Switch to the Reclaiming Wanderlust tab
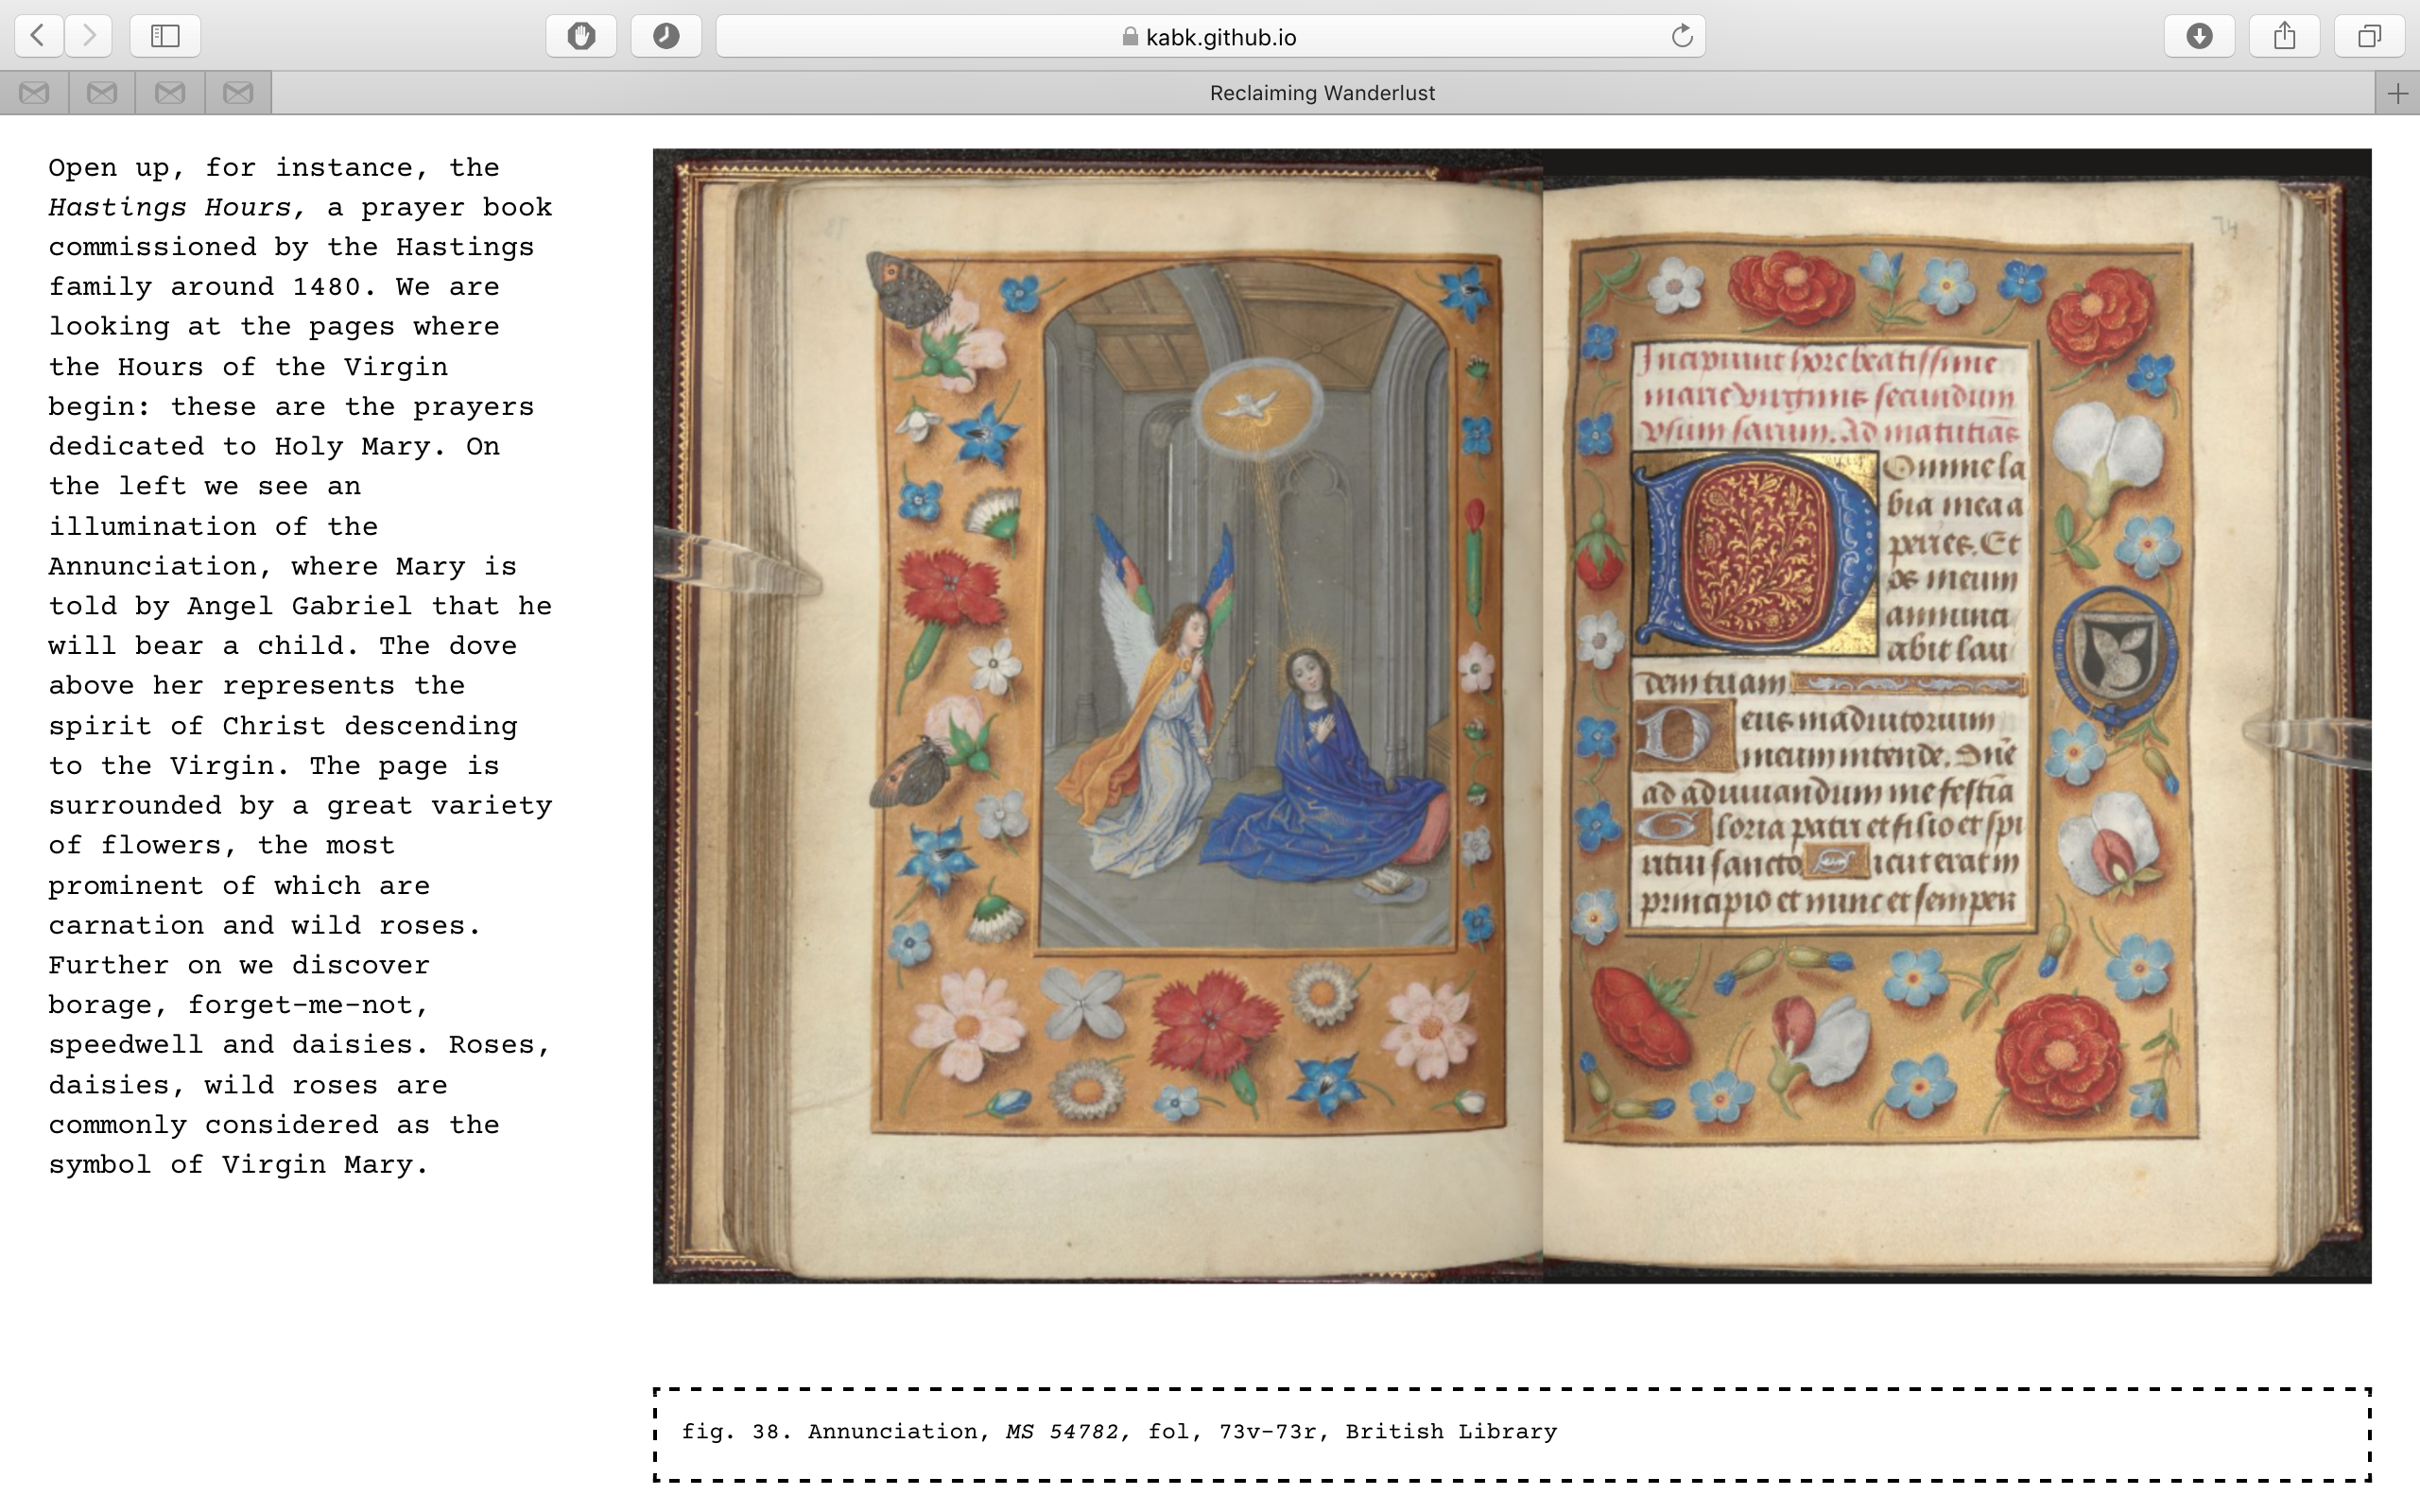The height and width of the screenshot is (1512, 2420). point(1323,93)
